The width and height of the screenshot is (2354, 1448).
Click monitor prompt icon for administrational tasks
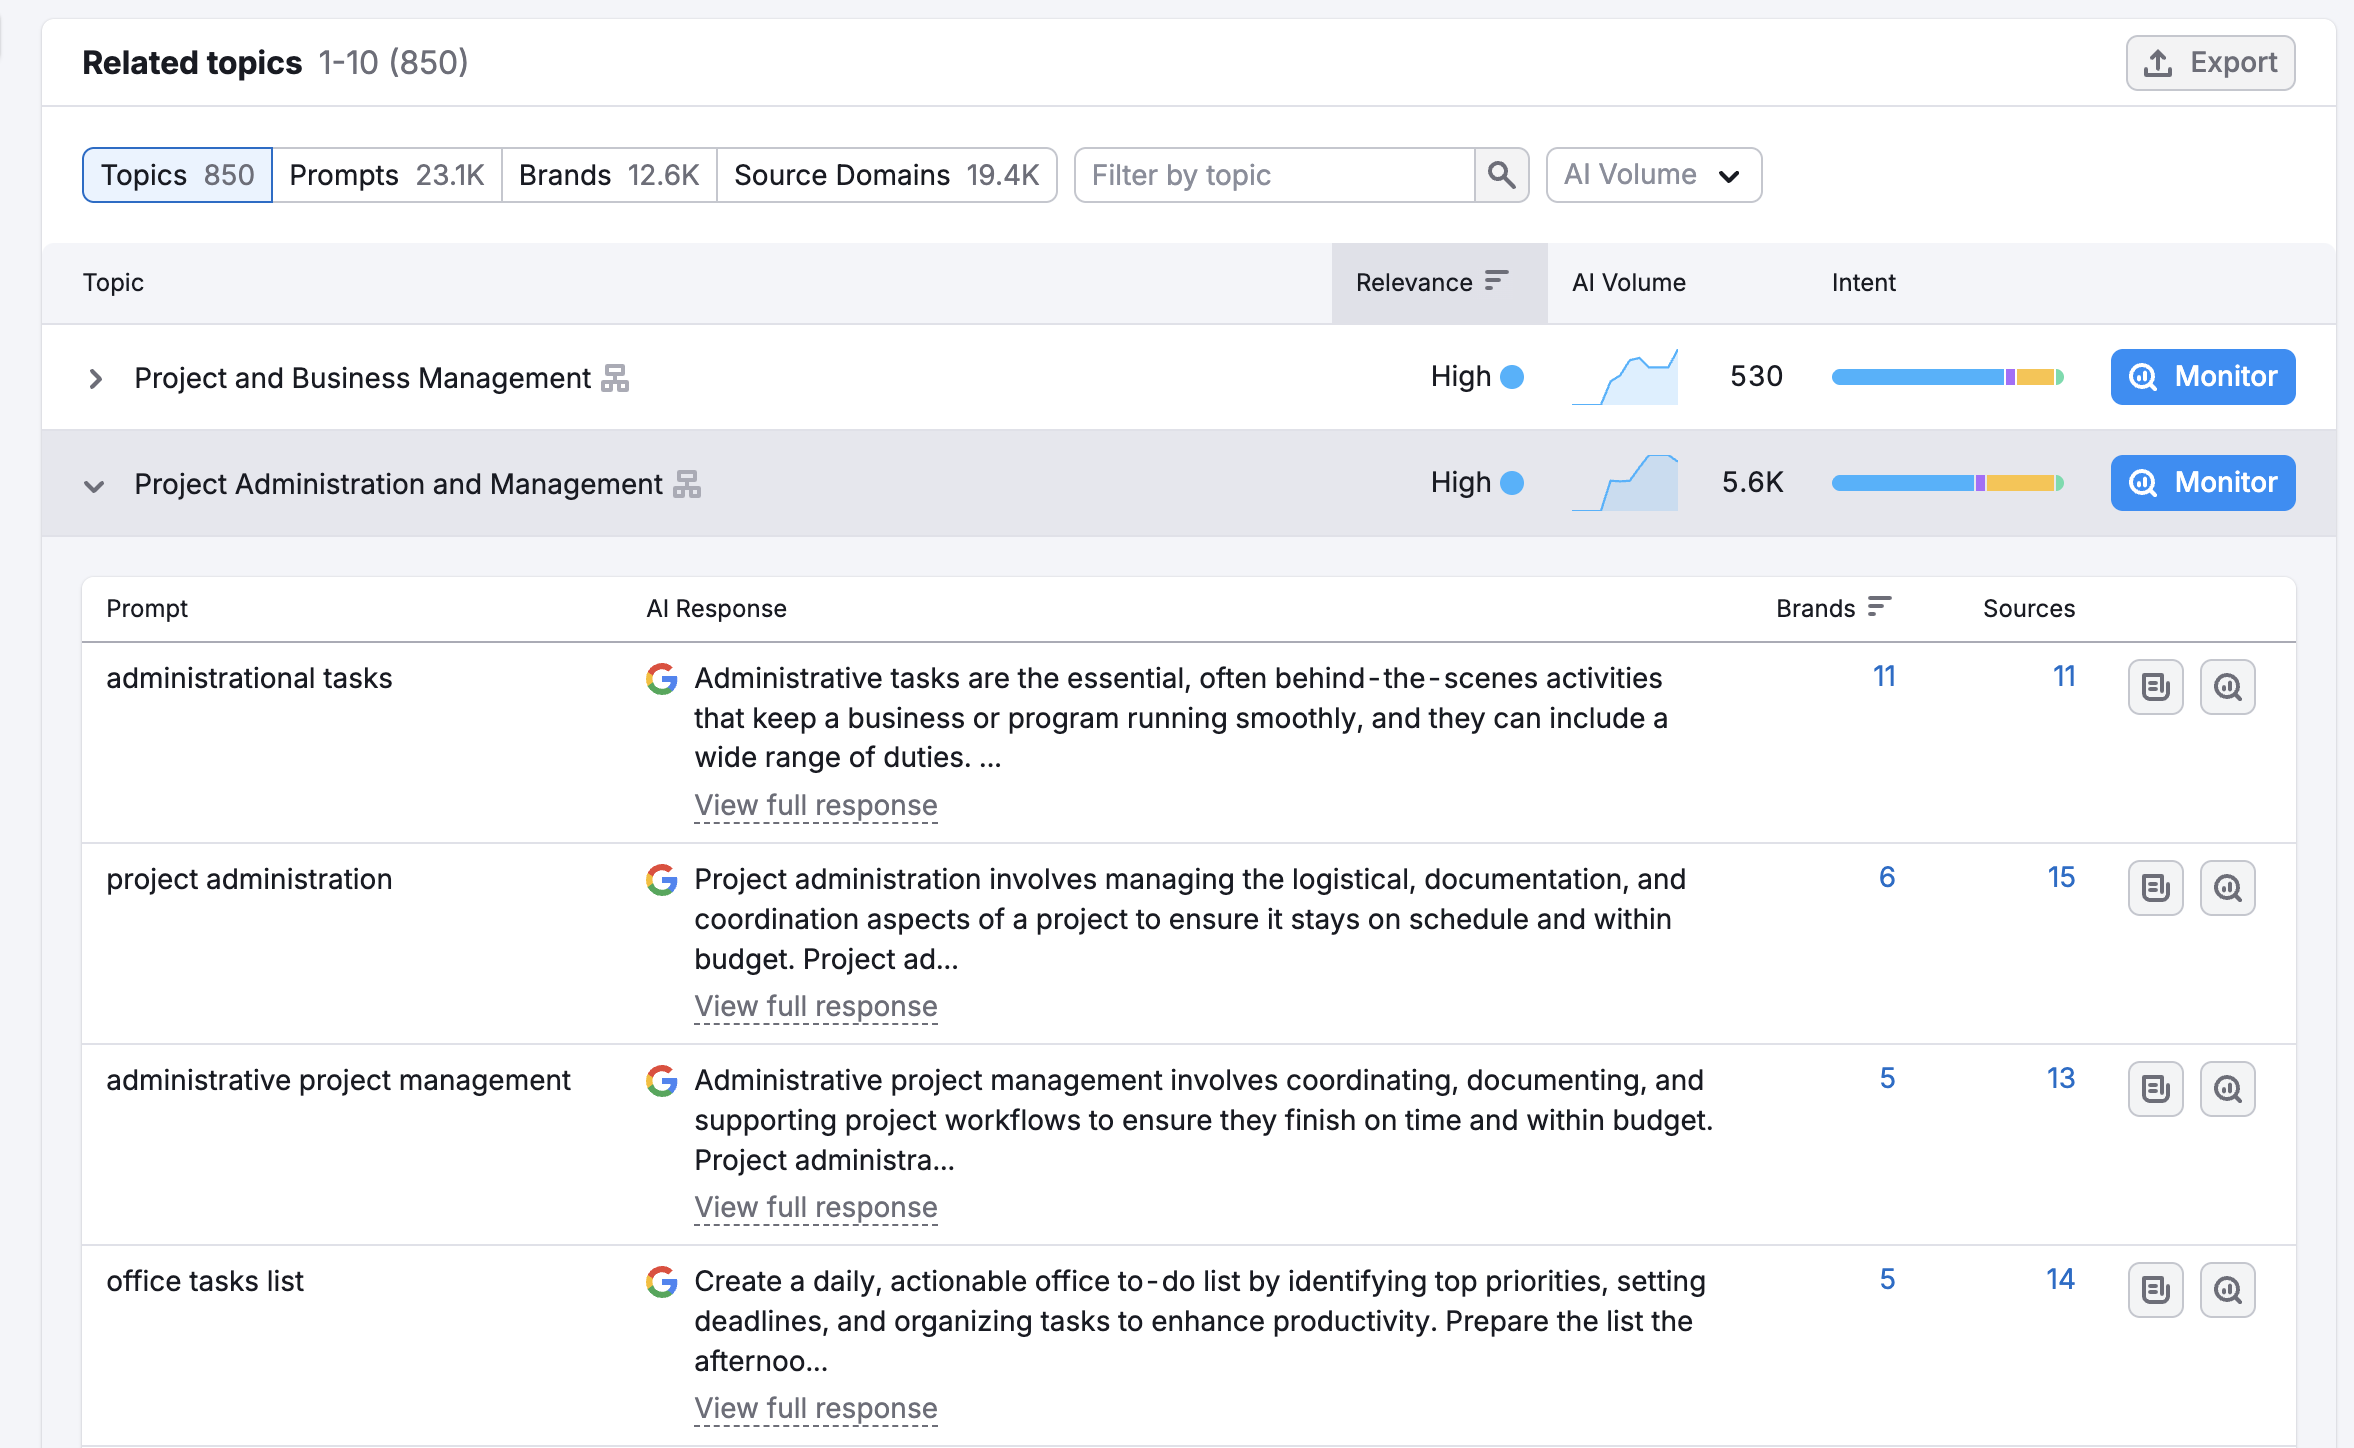(2227, 687)
